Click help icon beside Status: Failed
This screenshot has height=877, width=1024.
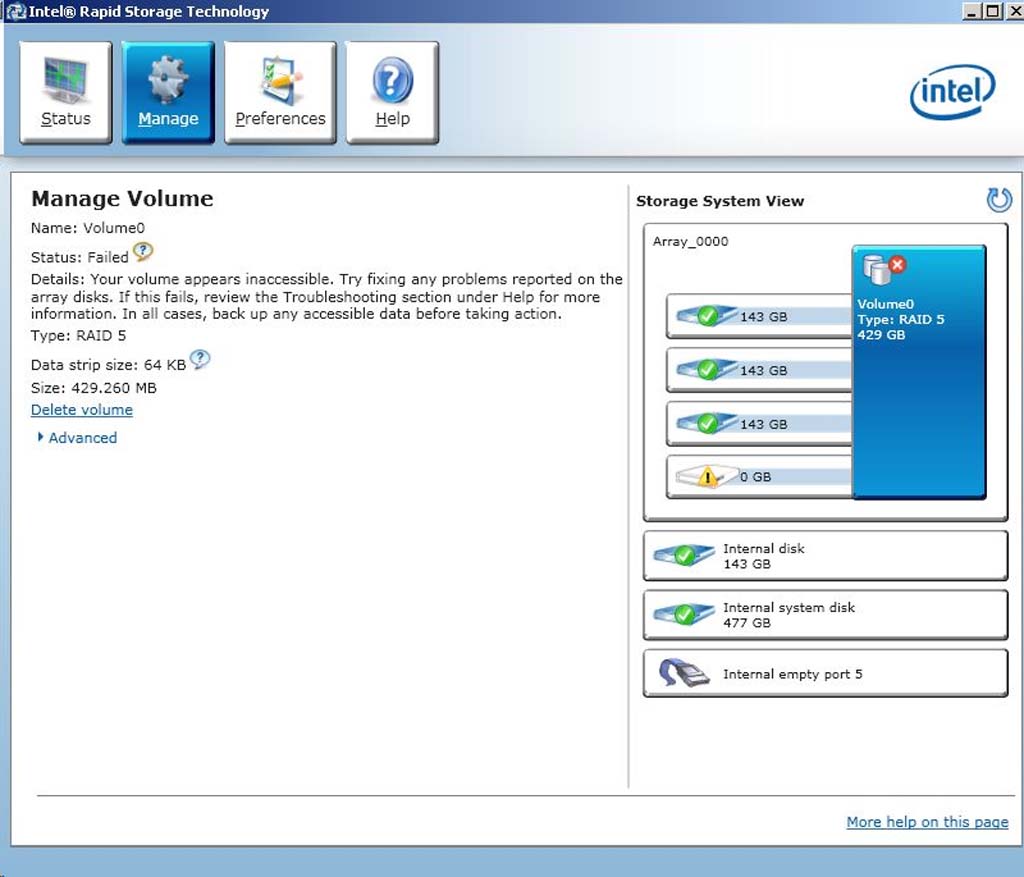(x=143, y=251)
